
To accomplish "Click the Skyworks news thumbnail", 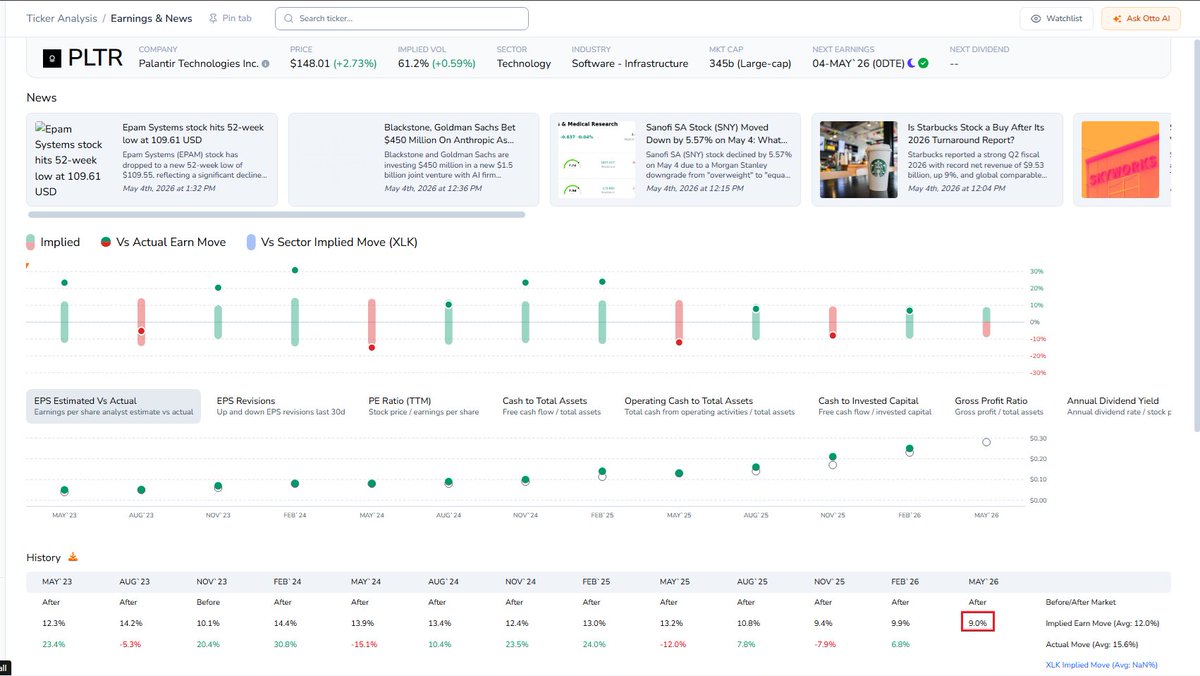I will pyautogui.click(x=1119, y=160).
